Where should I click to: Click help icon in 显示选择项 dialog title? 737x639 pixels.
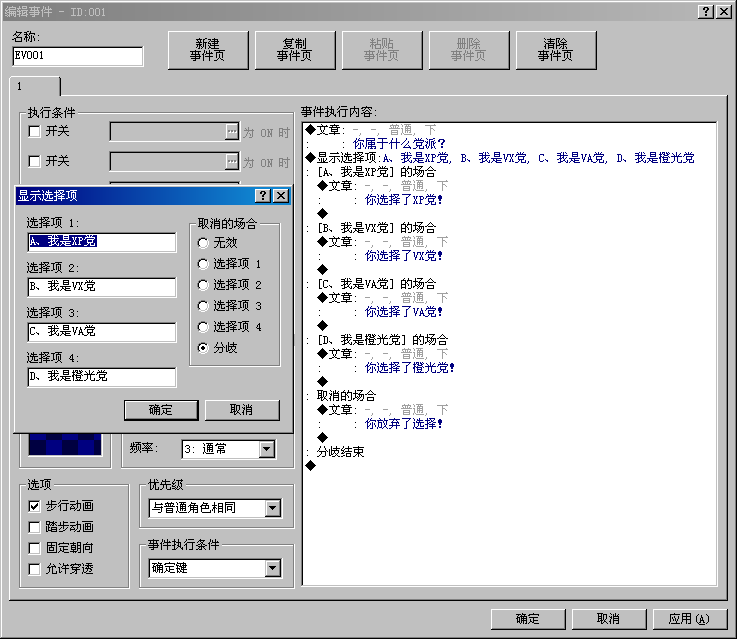tap(263, 195)
